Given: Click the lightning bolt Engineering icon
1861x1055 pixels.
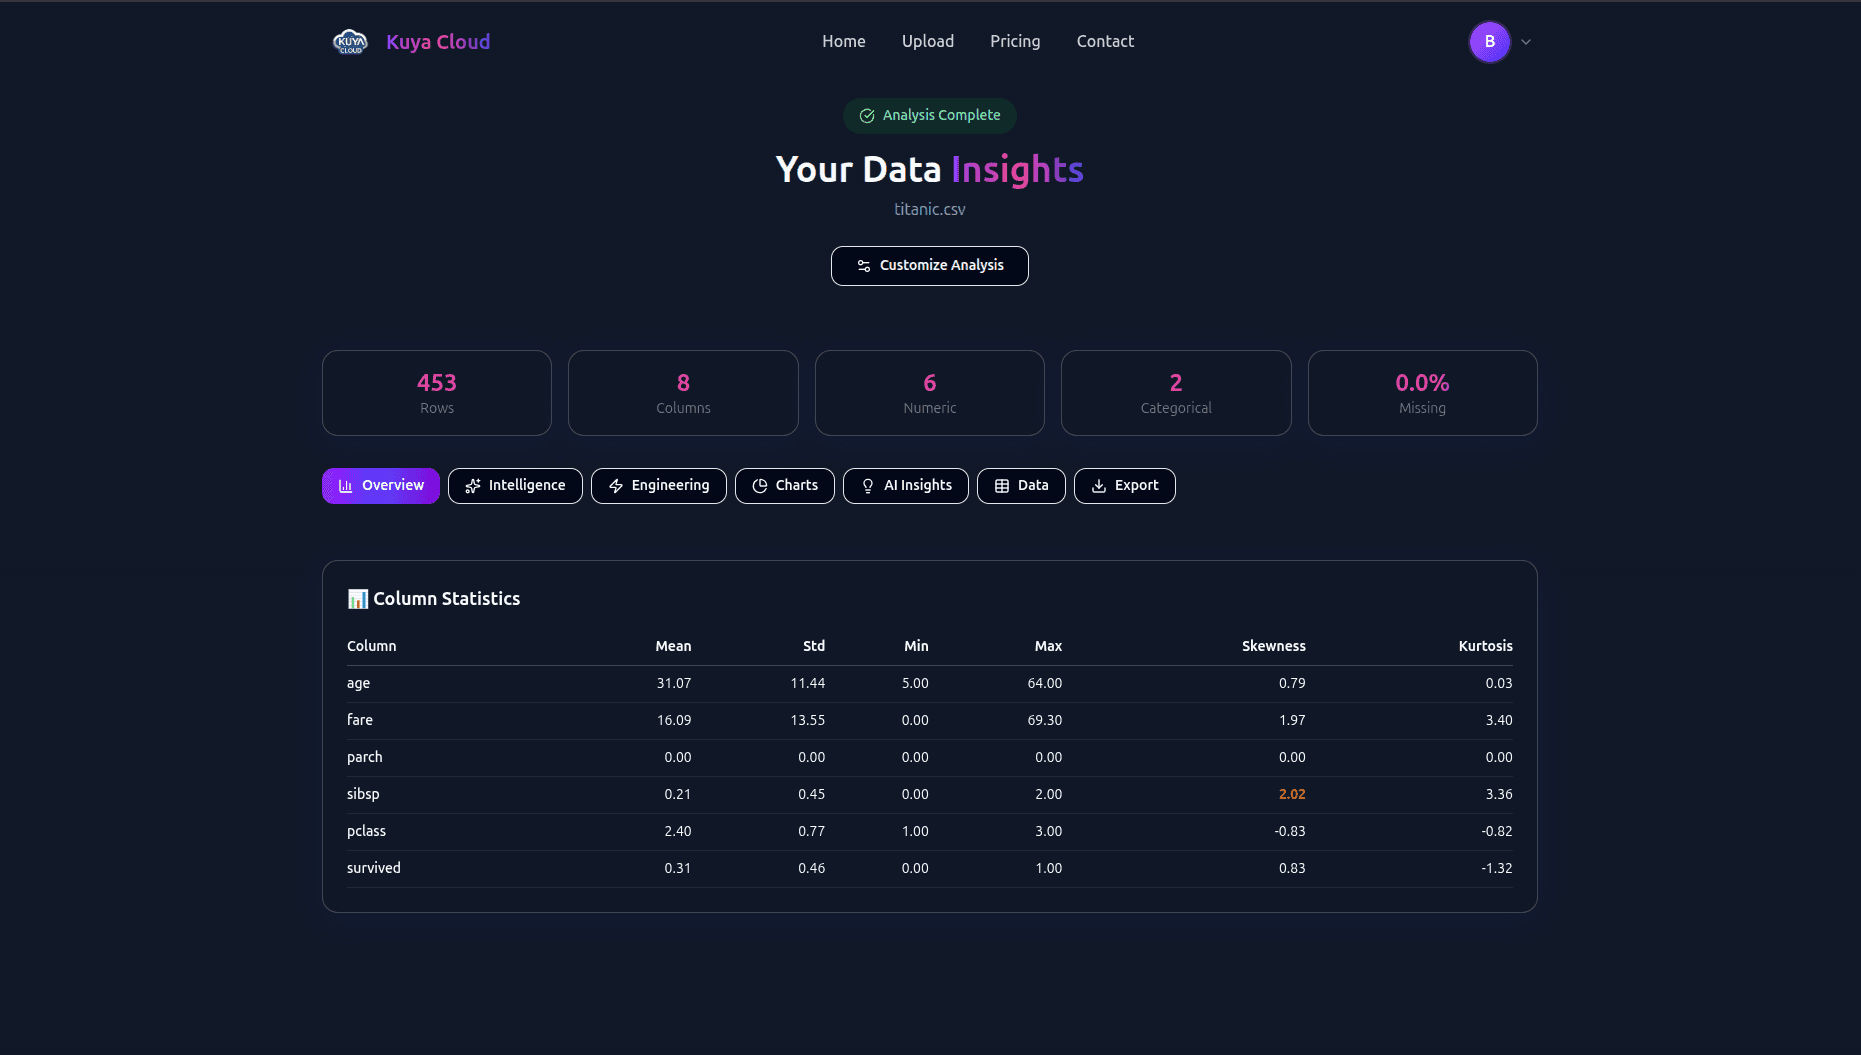Looking at the screenshot, I should [x=616, y=486].
